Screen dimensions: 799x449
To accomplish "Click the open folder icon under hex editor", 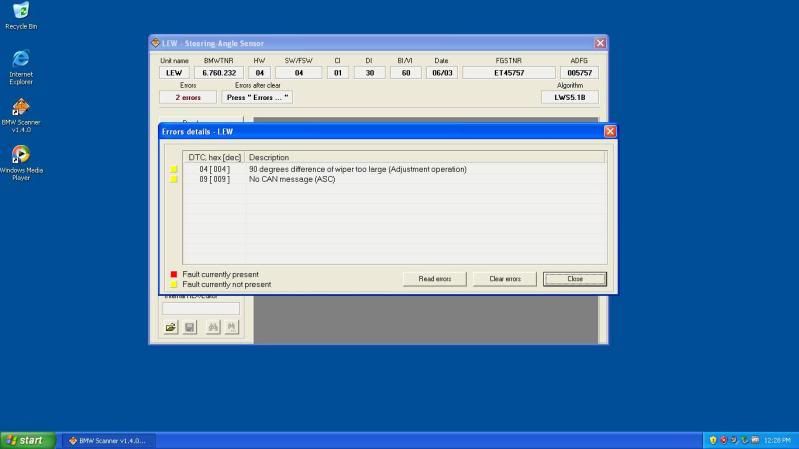I will (172, 327).
